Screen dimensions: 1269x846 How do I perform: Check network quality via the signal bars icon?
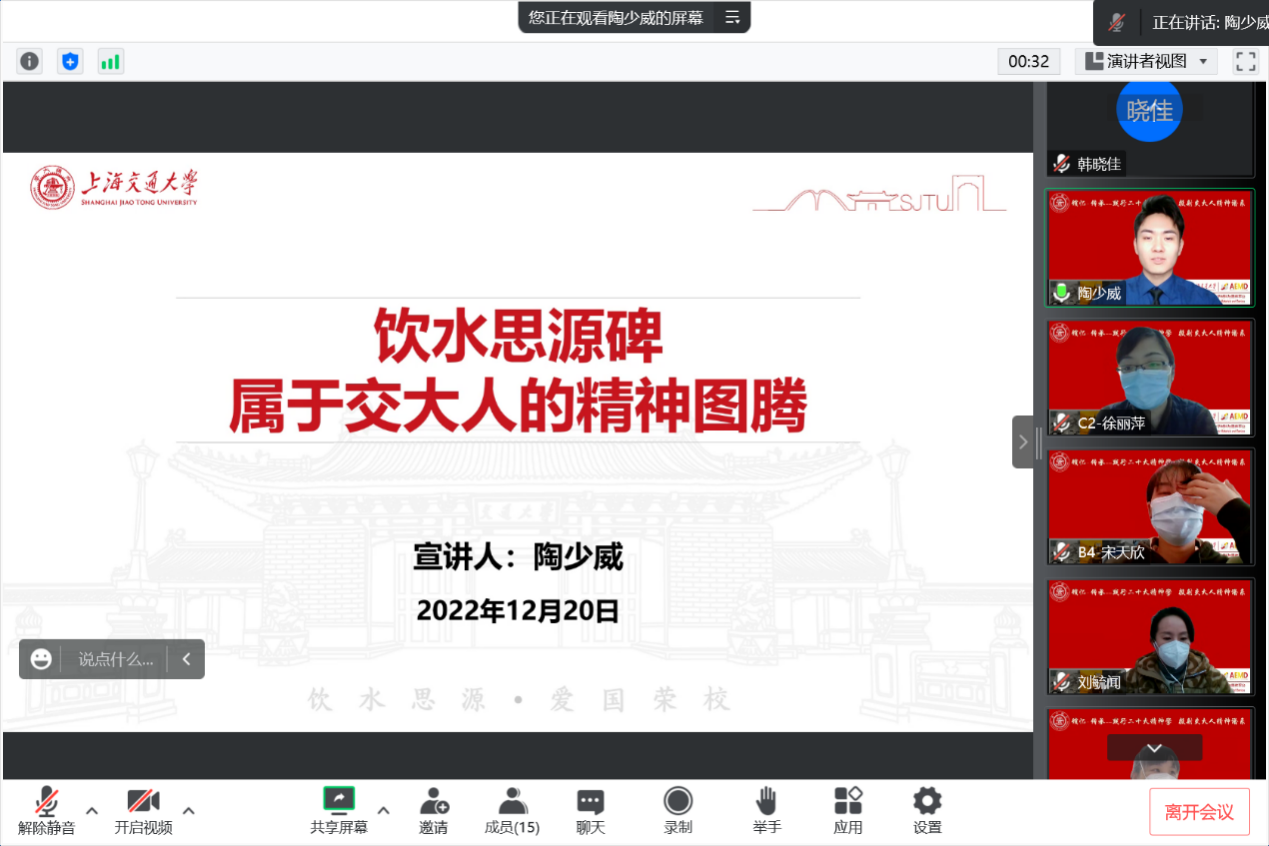(x=110, y=61)
